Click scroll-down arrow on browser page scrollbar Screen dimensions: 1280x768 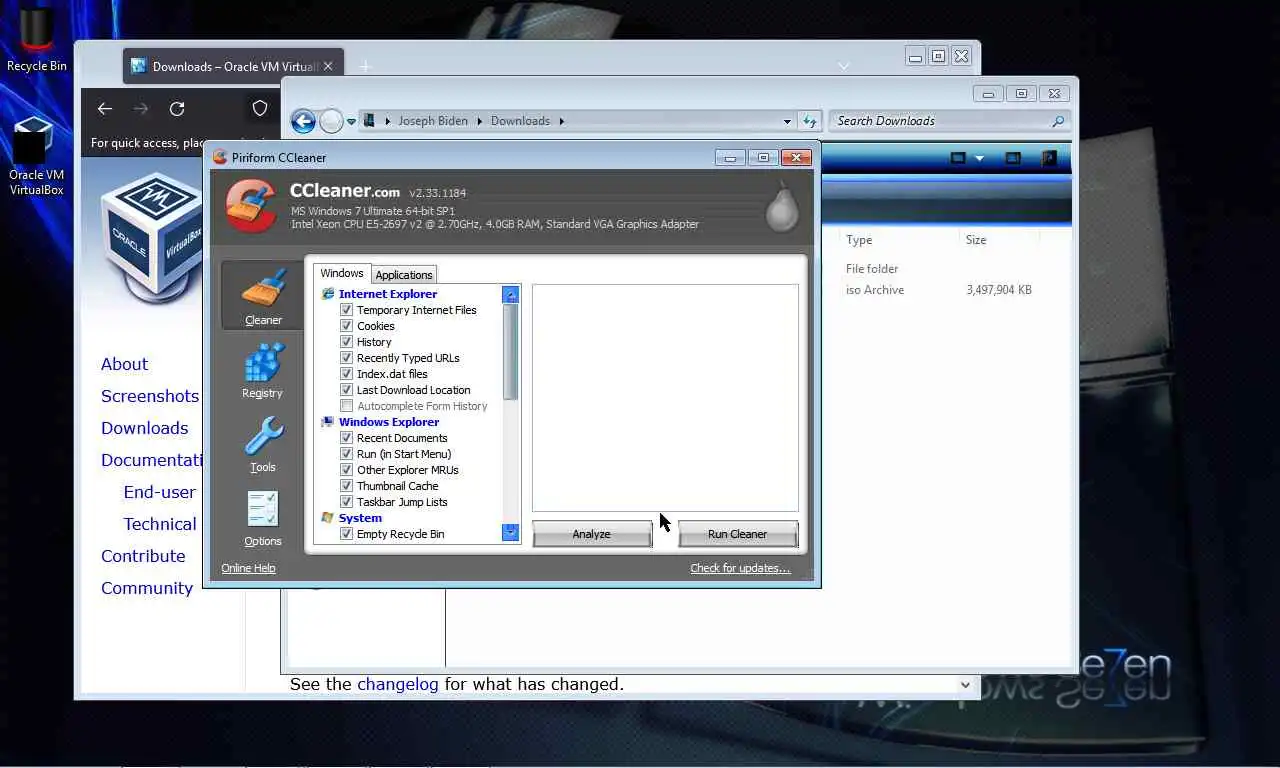coord(965,685)
